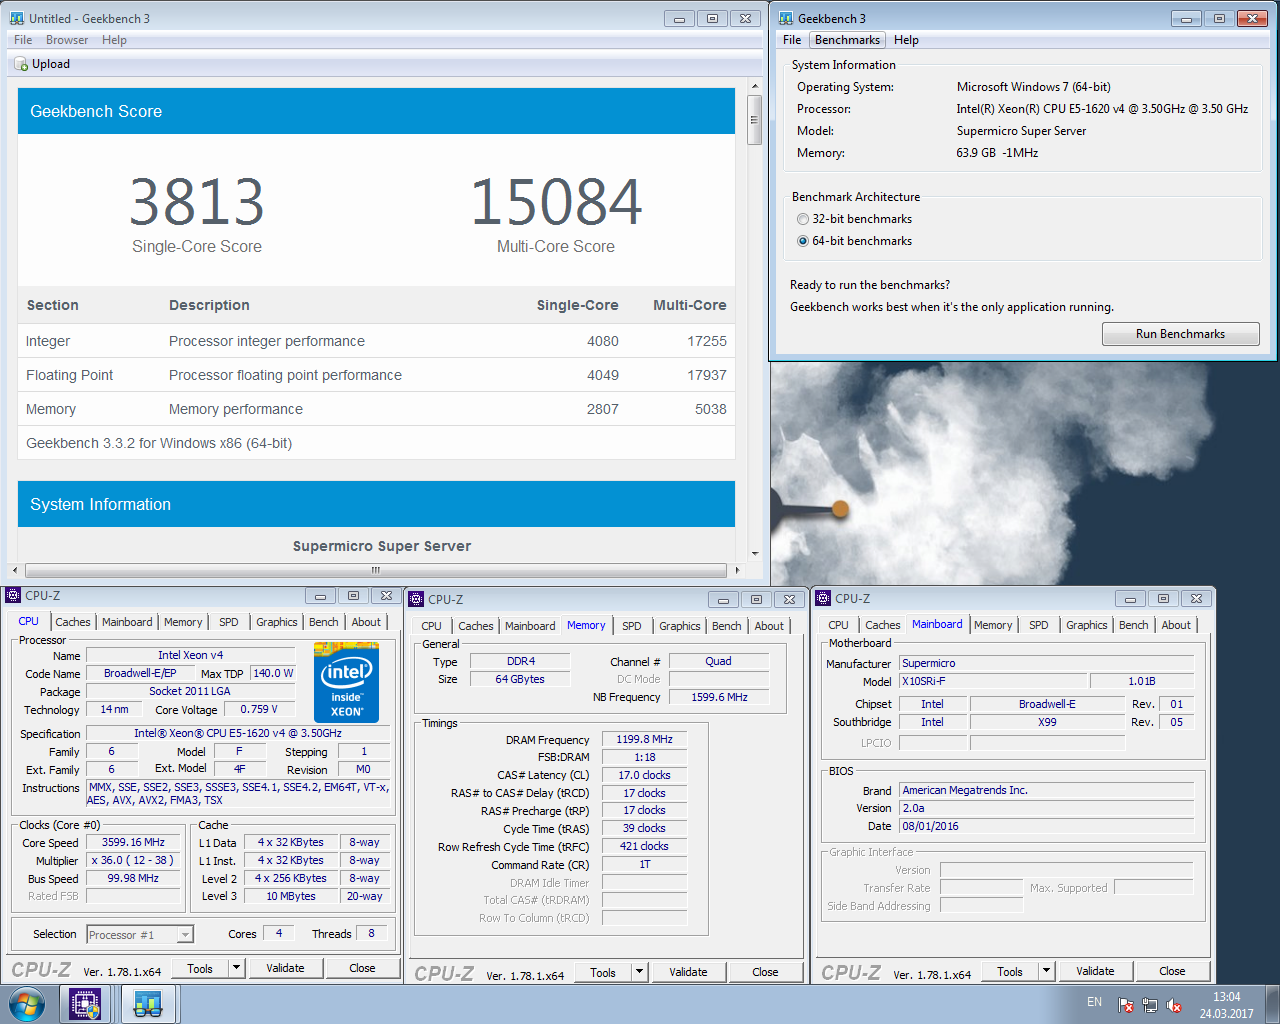Image resolution: width=1280 pixels, height=1024 pixels.
Task: Open Memory tab in CPU-Z Processor window
Action: coord(183,622)
